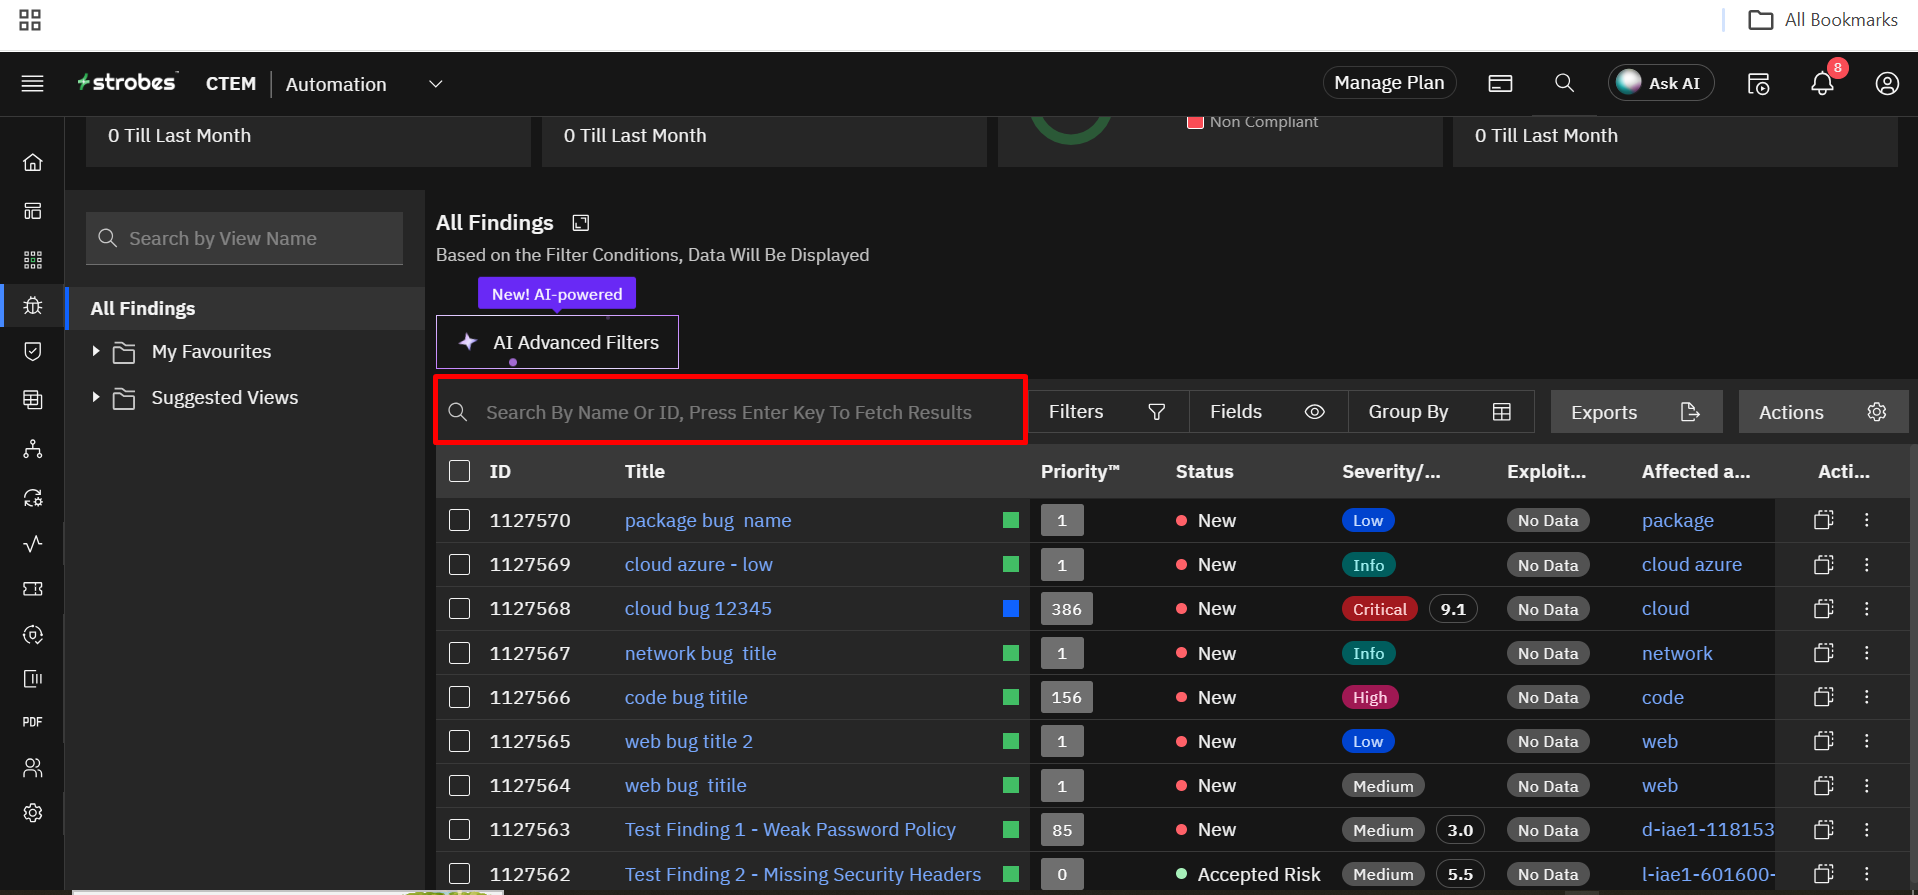Image resolution: width=1918 pixels, height=895 pixels.
Task: Click the user profile icon
Action: tap(1886, 84)
